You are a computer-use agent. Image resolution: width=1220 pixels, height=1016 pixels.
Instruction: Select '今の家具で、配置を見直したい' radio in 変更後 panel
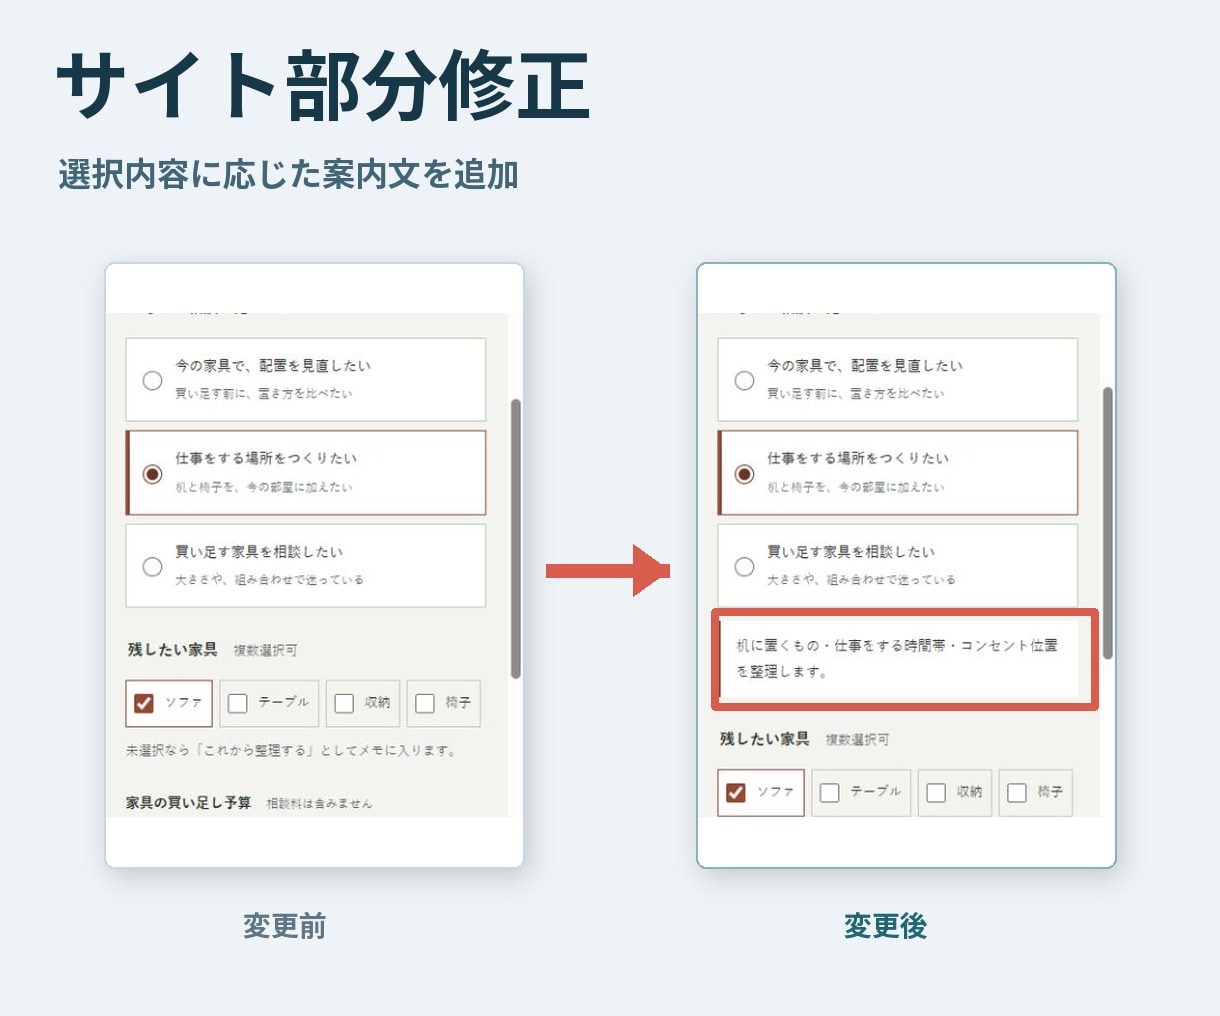(x=744, y=380)
